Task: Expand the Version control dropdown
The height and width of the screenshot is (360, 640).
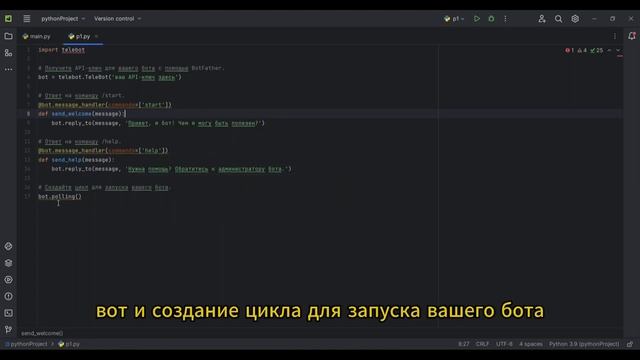Action: [x=118, y=19]
